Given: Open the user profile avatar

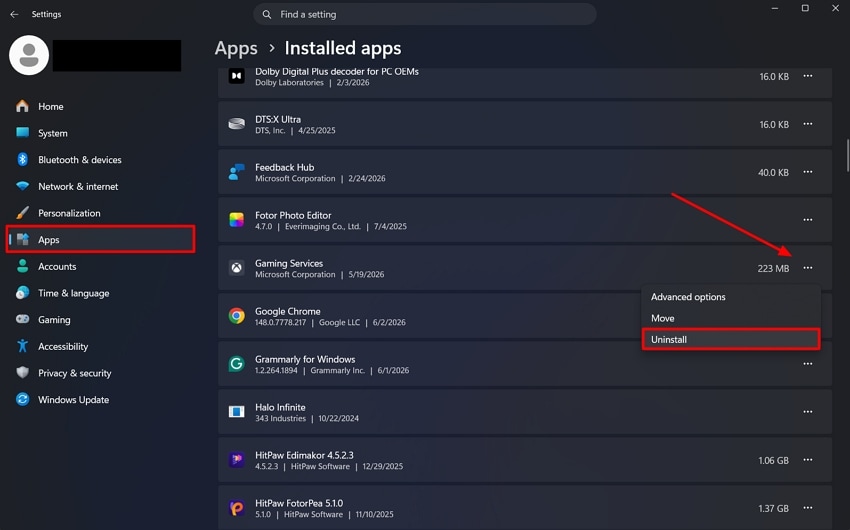Looking at the screenshot, I should coord(29,55).
